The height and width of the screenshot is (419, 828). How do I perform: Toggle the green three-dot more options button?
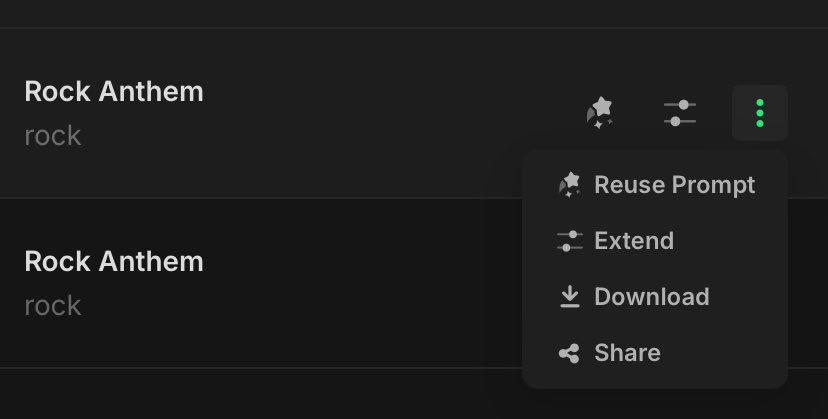pyautogui.click(x=760, y=113)
